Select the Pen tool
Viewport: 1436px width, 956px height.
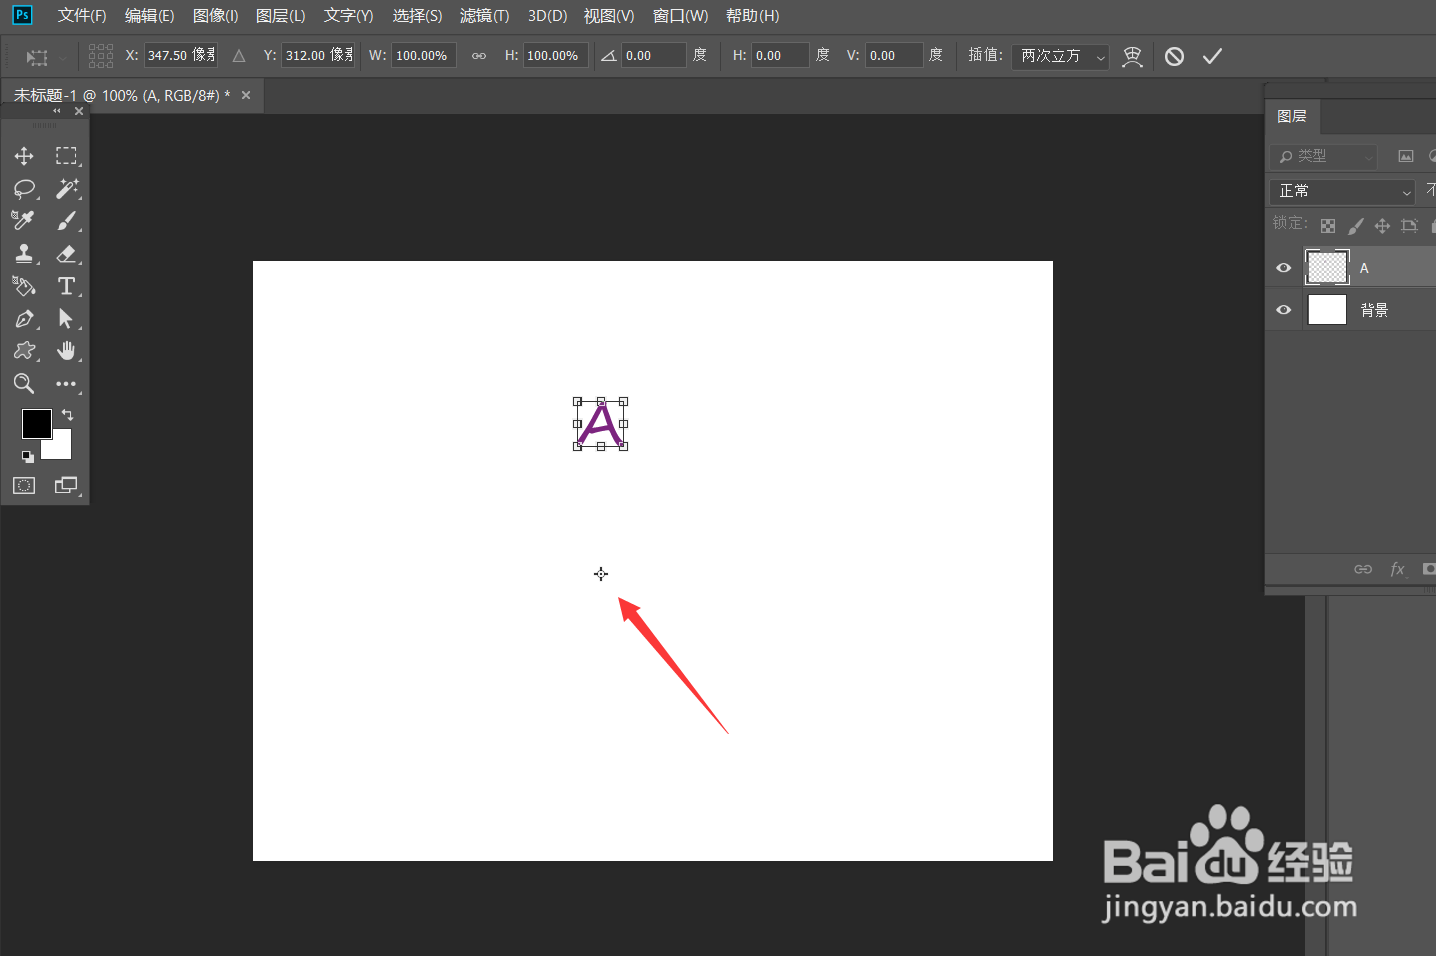[x=24, y=318]
